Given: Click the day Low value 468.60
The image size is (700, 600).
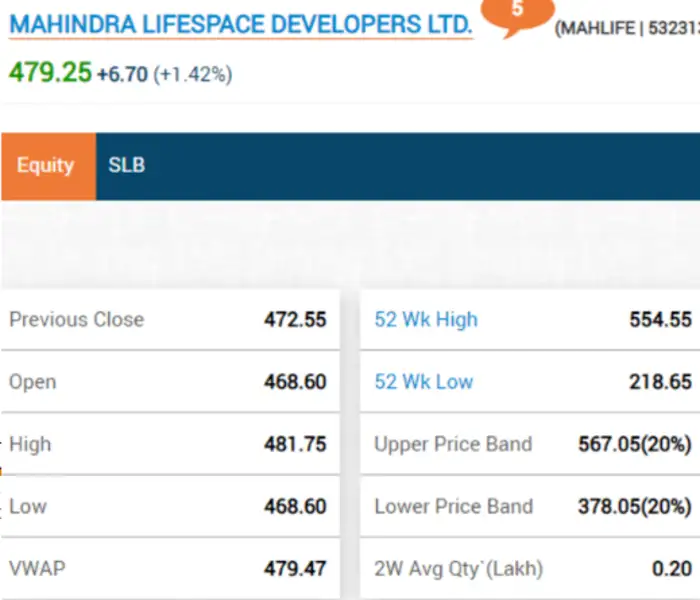Looking at the screenshot, I should (x=295, y=506).
